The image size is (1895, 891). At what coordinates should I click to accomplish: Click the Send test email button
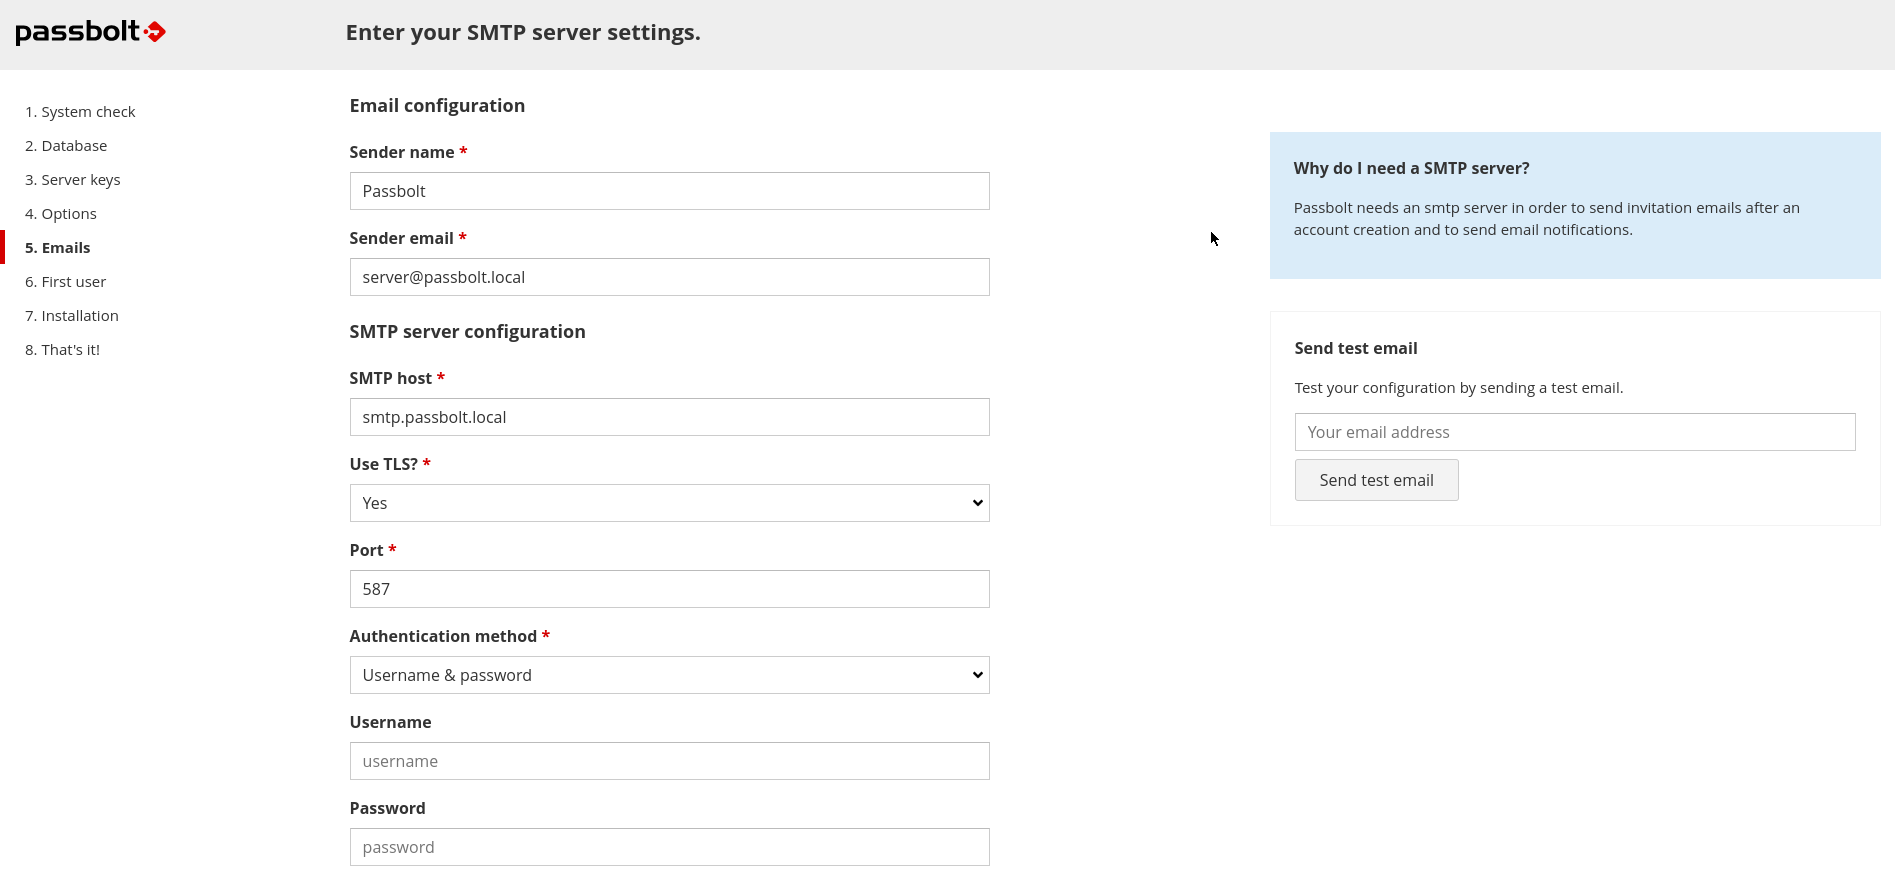click(x=1376, y=480)
